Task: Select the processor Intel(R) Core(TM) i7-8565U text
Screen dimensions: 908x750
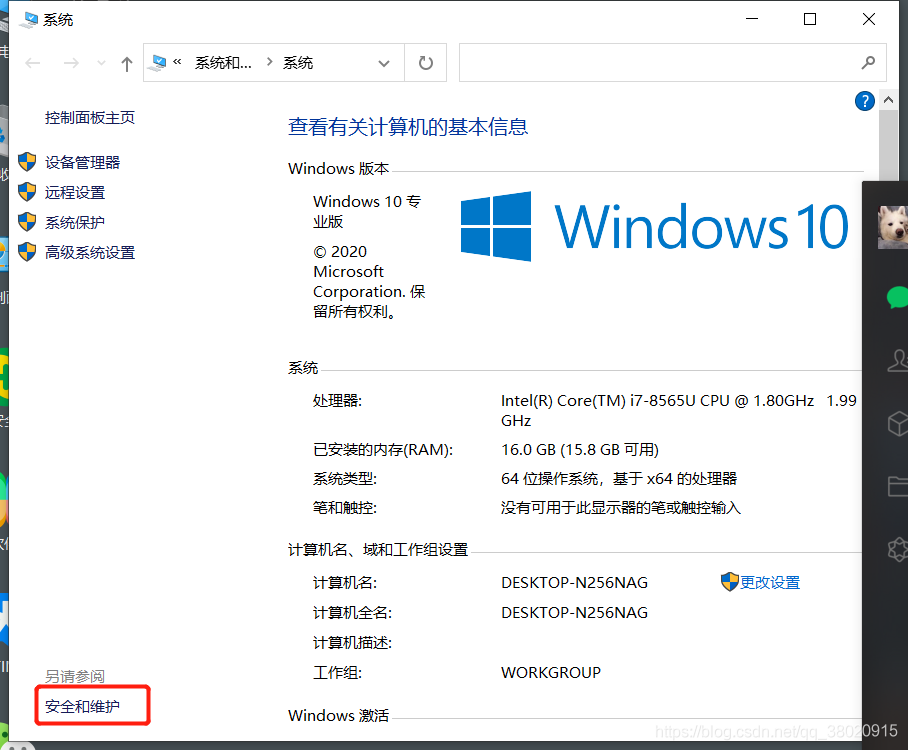Action: (679, 410)
